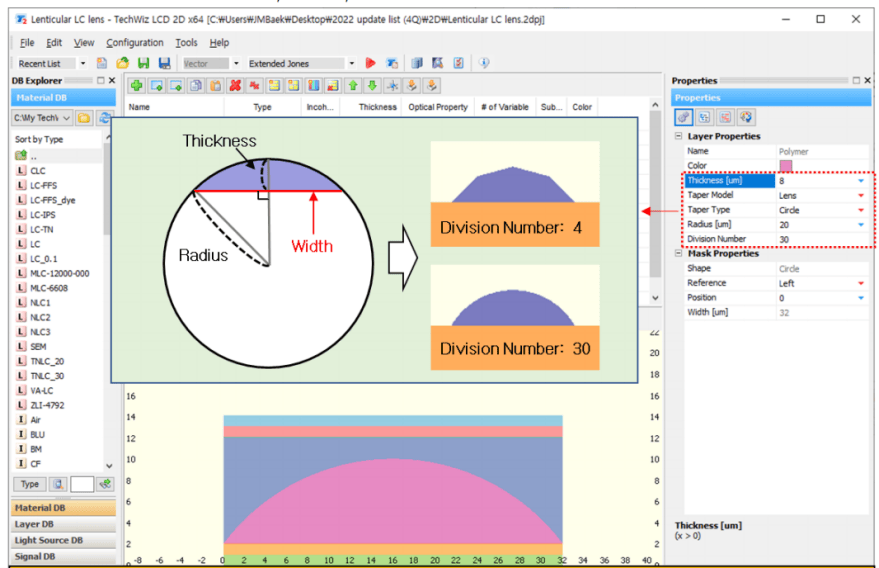Click the blue info help icon
Viewport: 879px width, 568px height.
point(484,63)
